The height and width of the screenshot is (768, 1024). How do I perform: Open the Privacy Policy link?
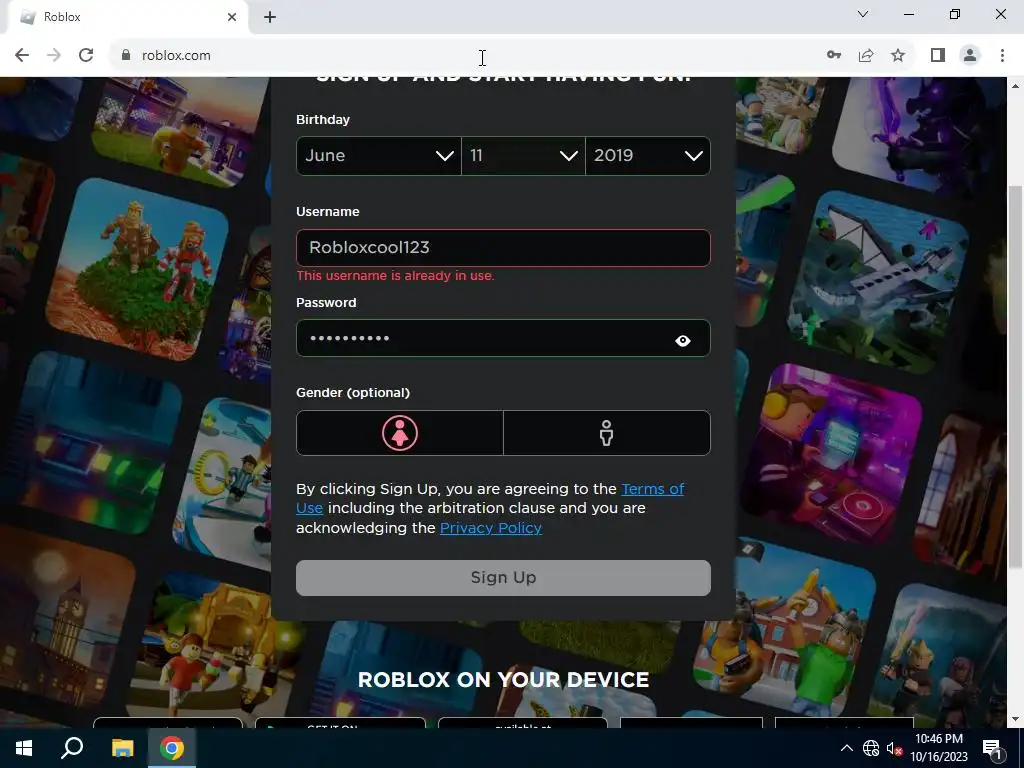point(491,528)
